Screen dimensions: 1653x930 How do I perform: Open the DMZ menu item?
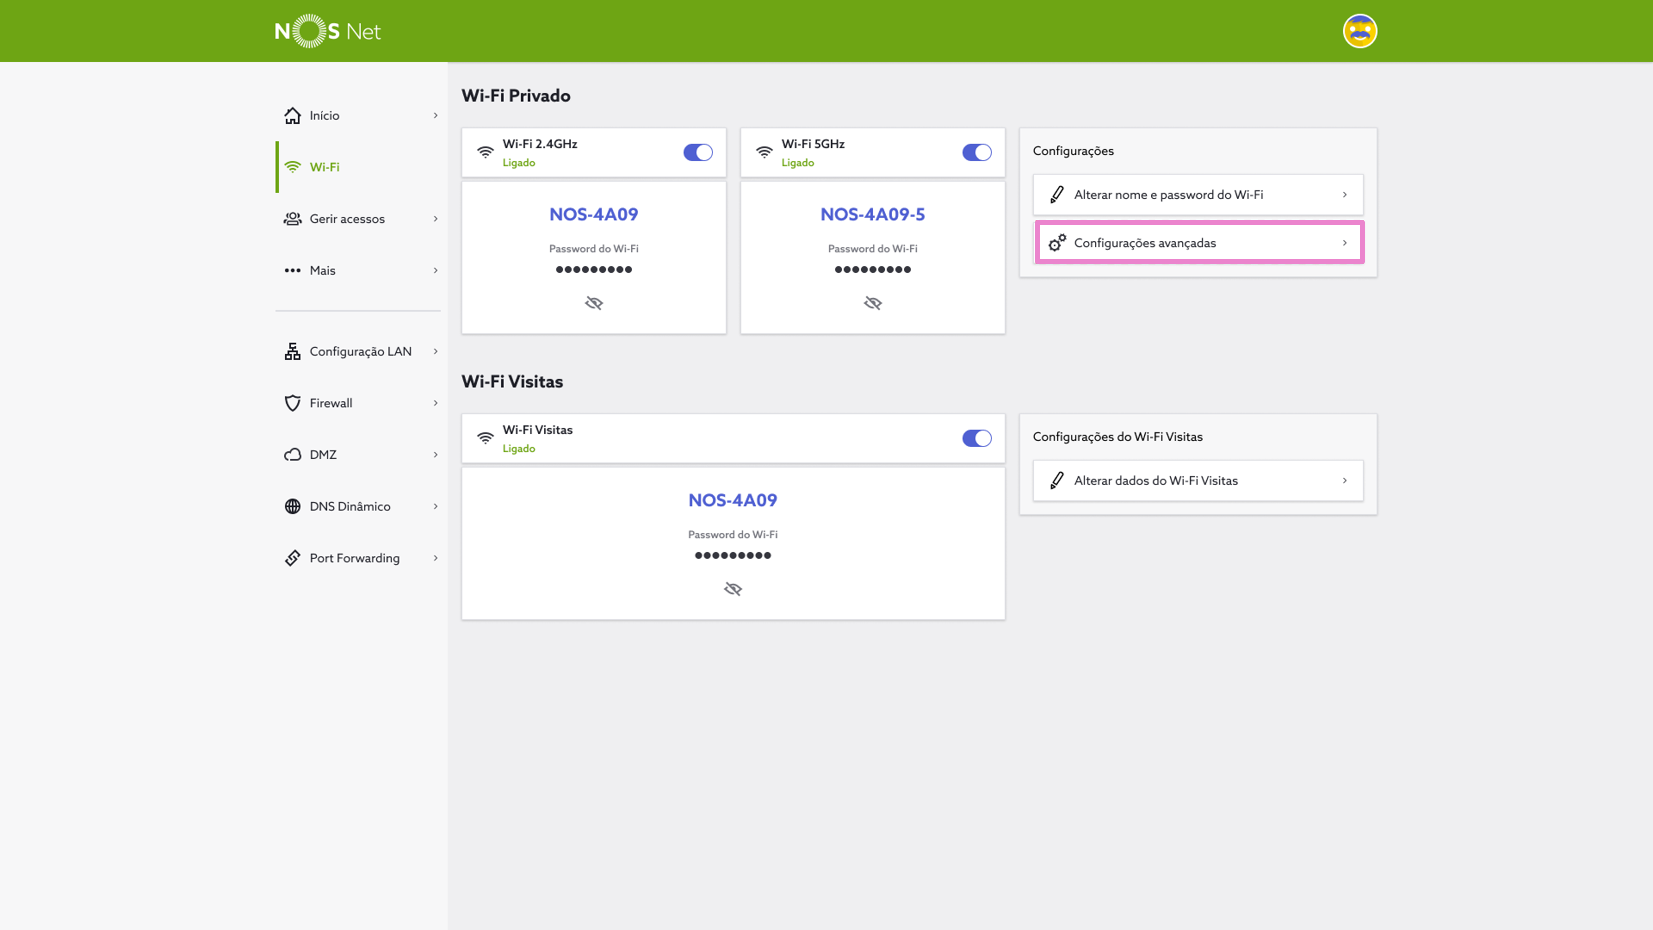(x=359, y=455)
